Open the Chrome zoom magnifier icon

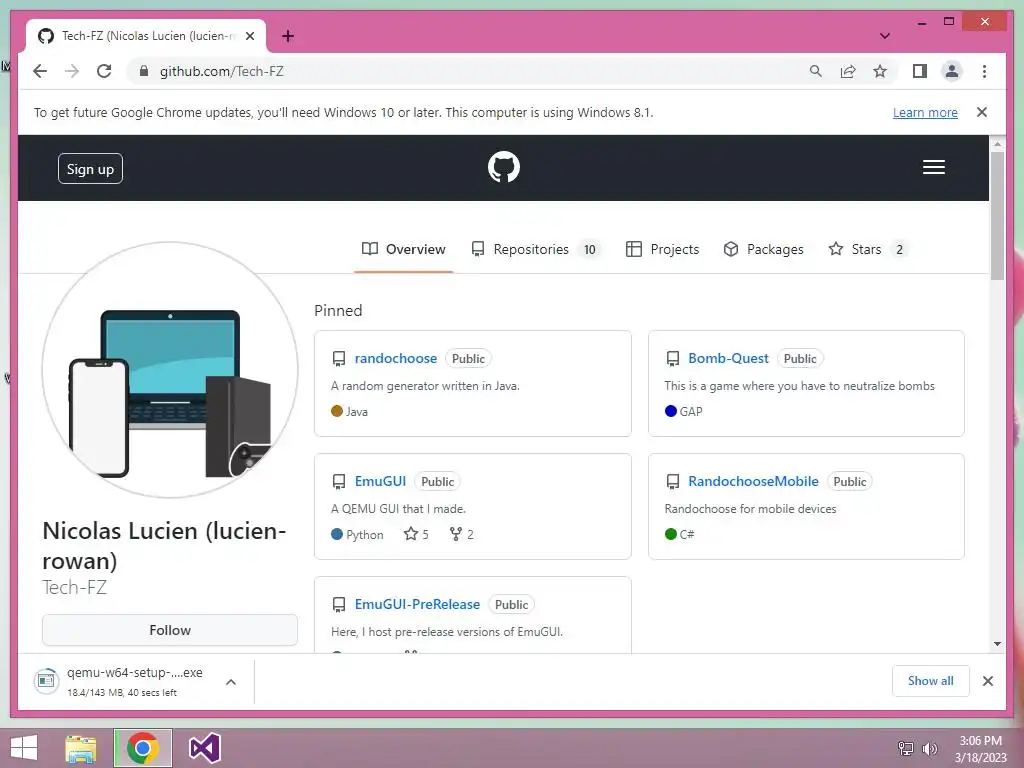pos(816,71)
